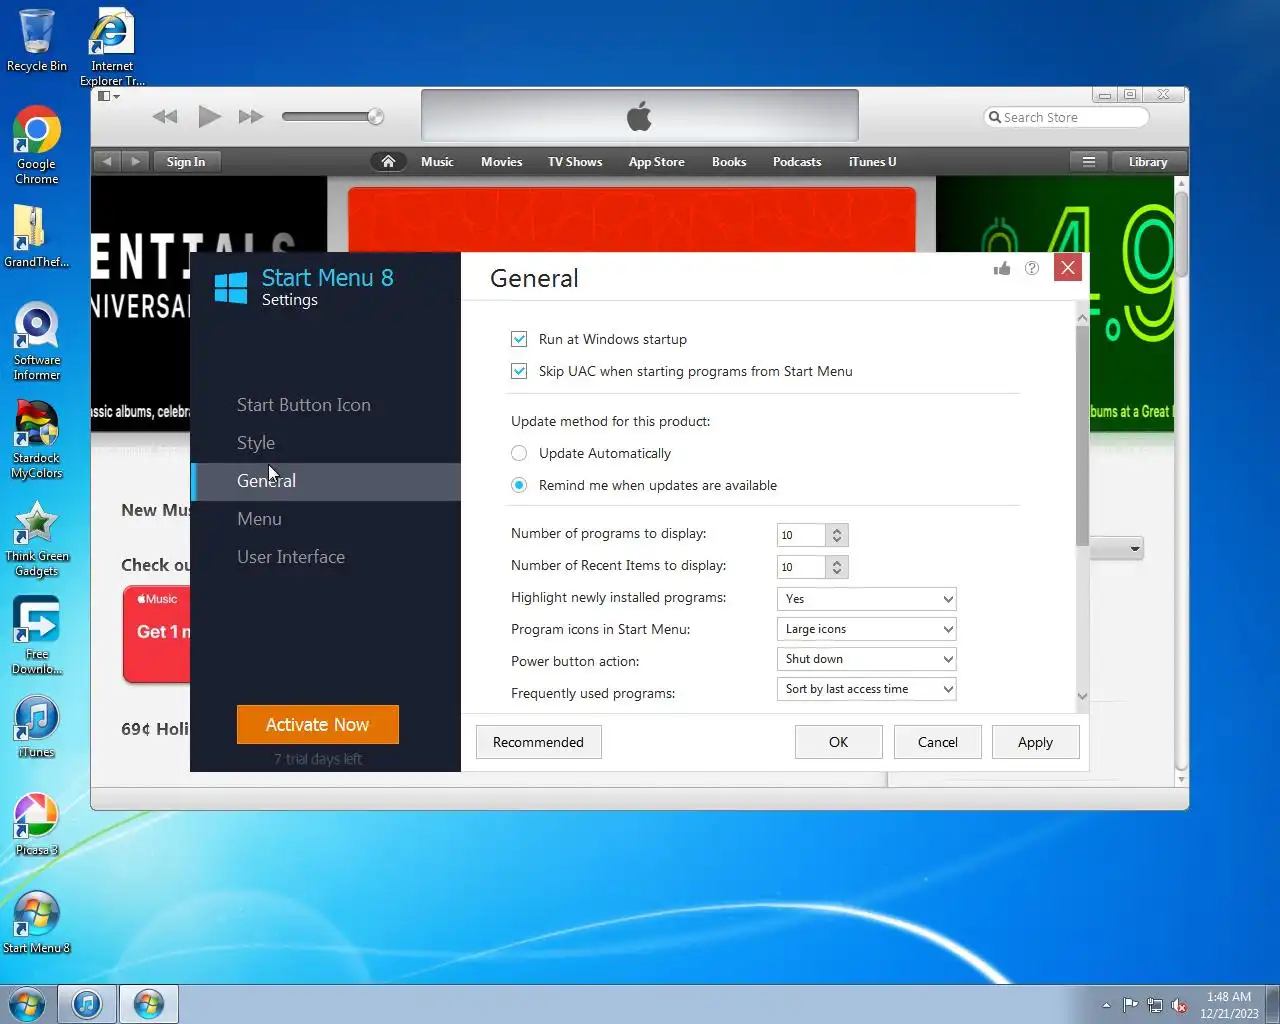The width and height of the screenshot is (1280, 1024).
Task: Switch to iTunes taskbar button
Action: coord(87,1004)
